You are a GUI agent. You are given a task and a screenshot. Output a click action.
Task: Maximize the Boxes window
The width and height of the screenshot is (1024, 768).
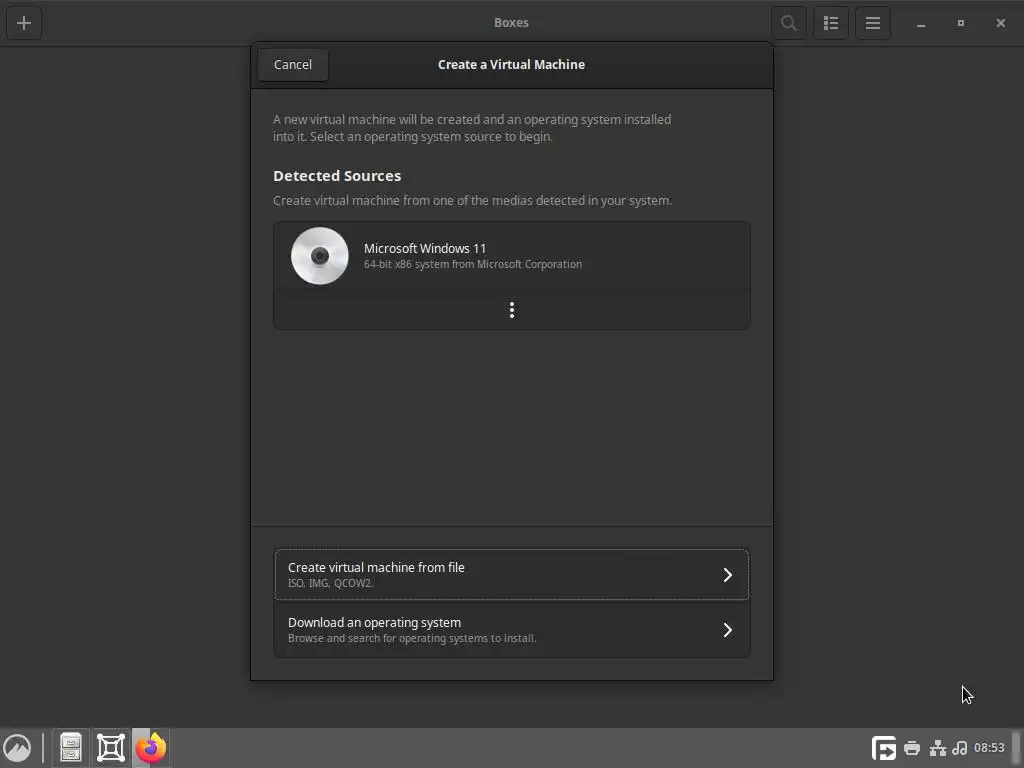[961, 23]
